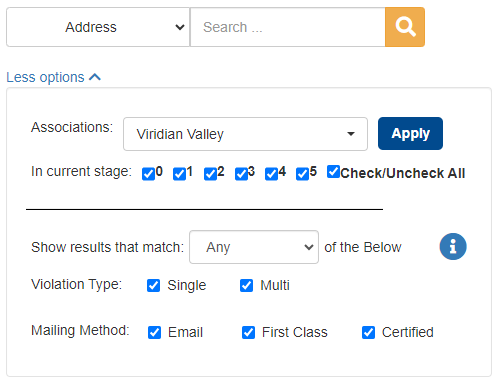Click the chevron beside Less options
This screenshot has width=499, height=384.
[x=95, y=77]
